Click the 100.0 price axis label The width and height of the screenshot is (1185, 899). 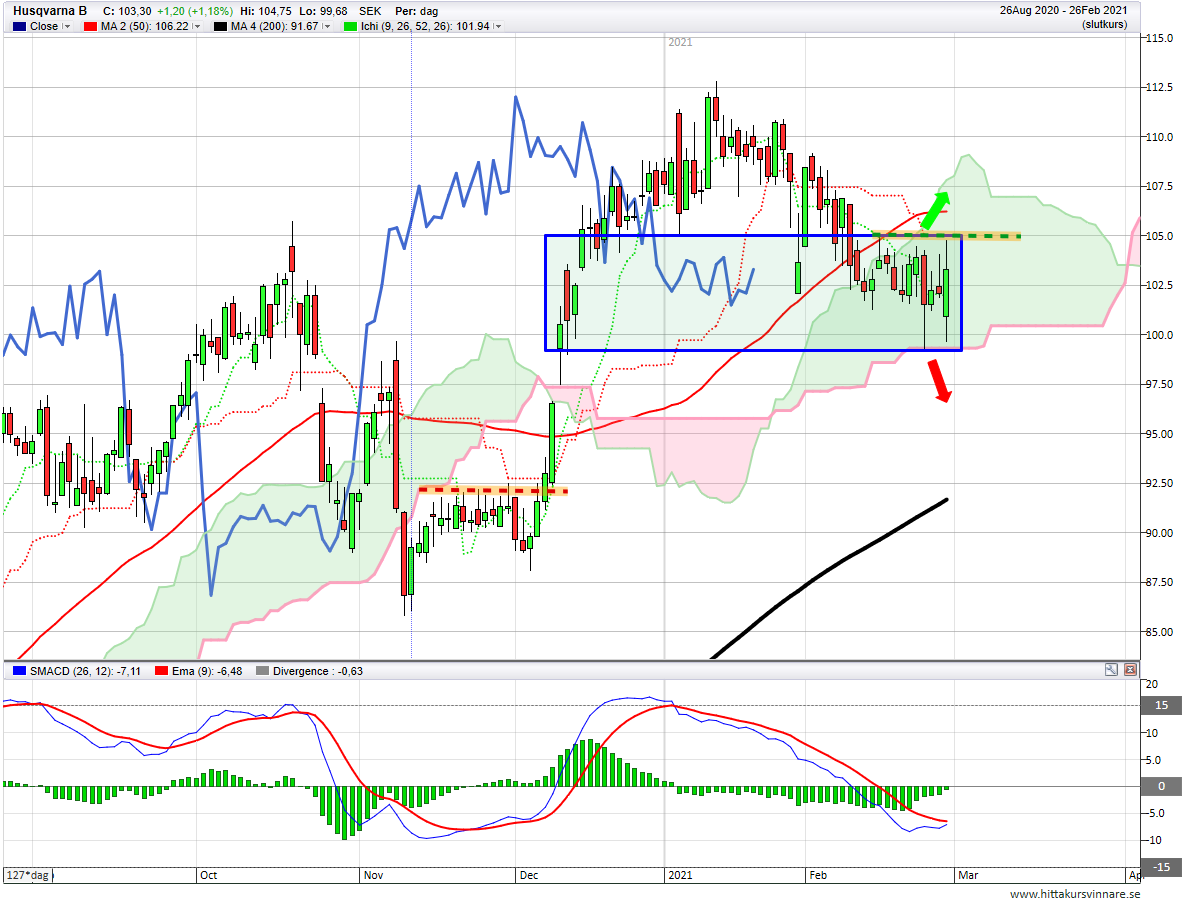click(x=1159, y=335)
